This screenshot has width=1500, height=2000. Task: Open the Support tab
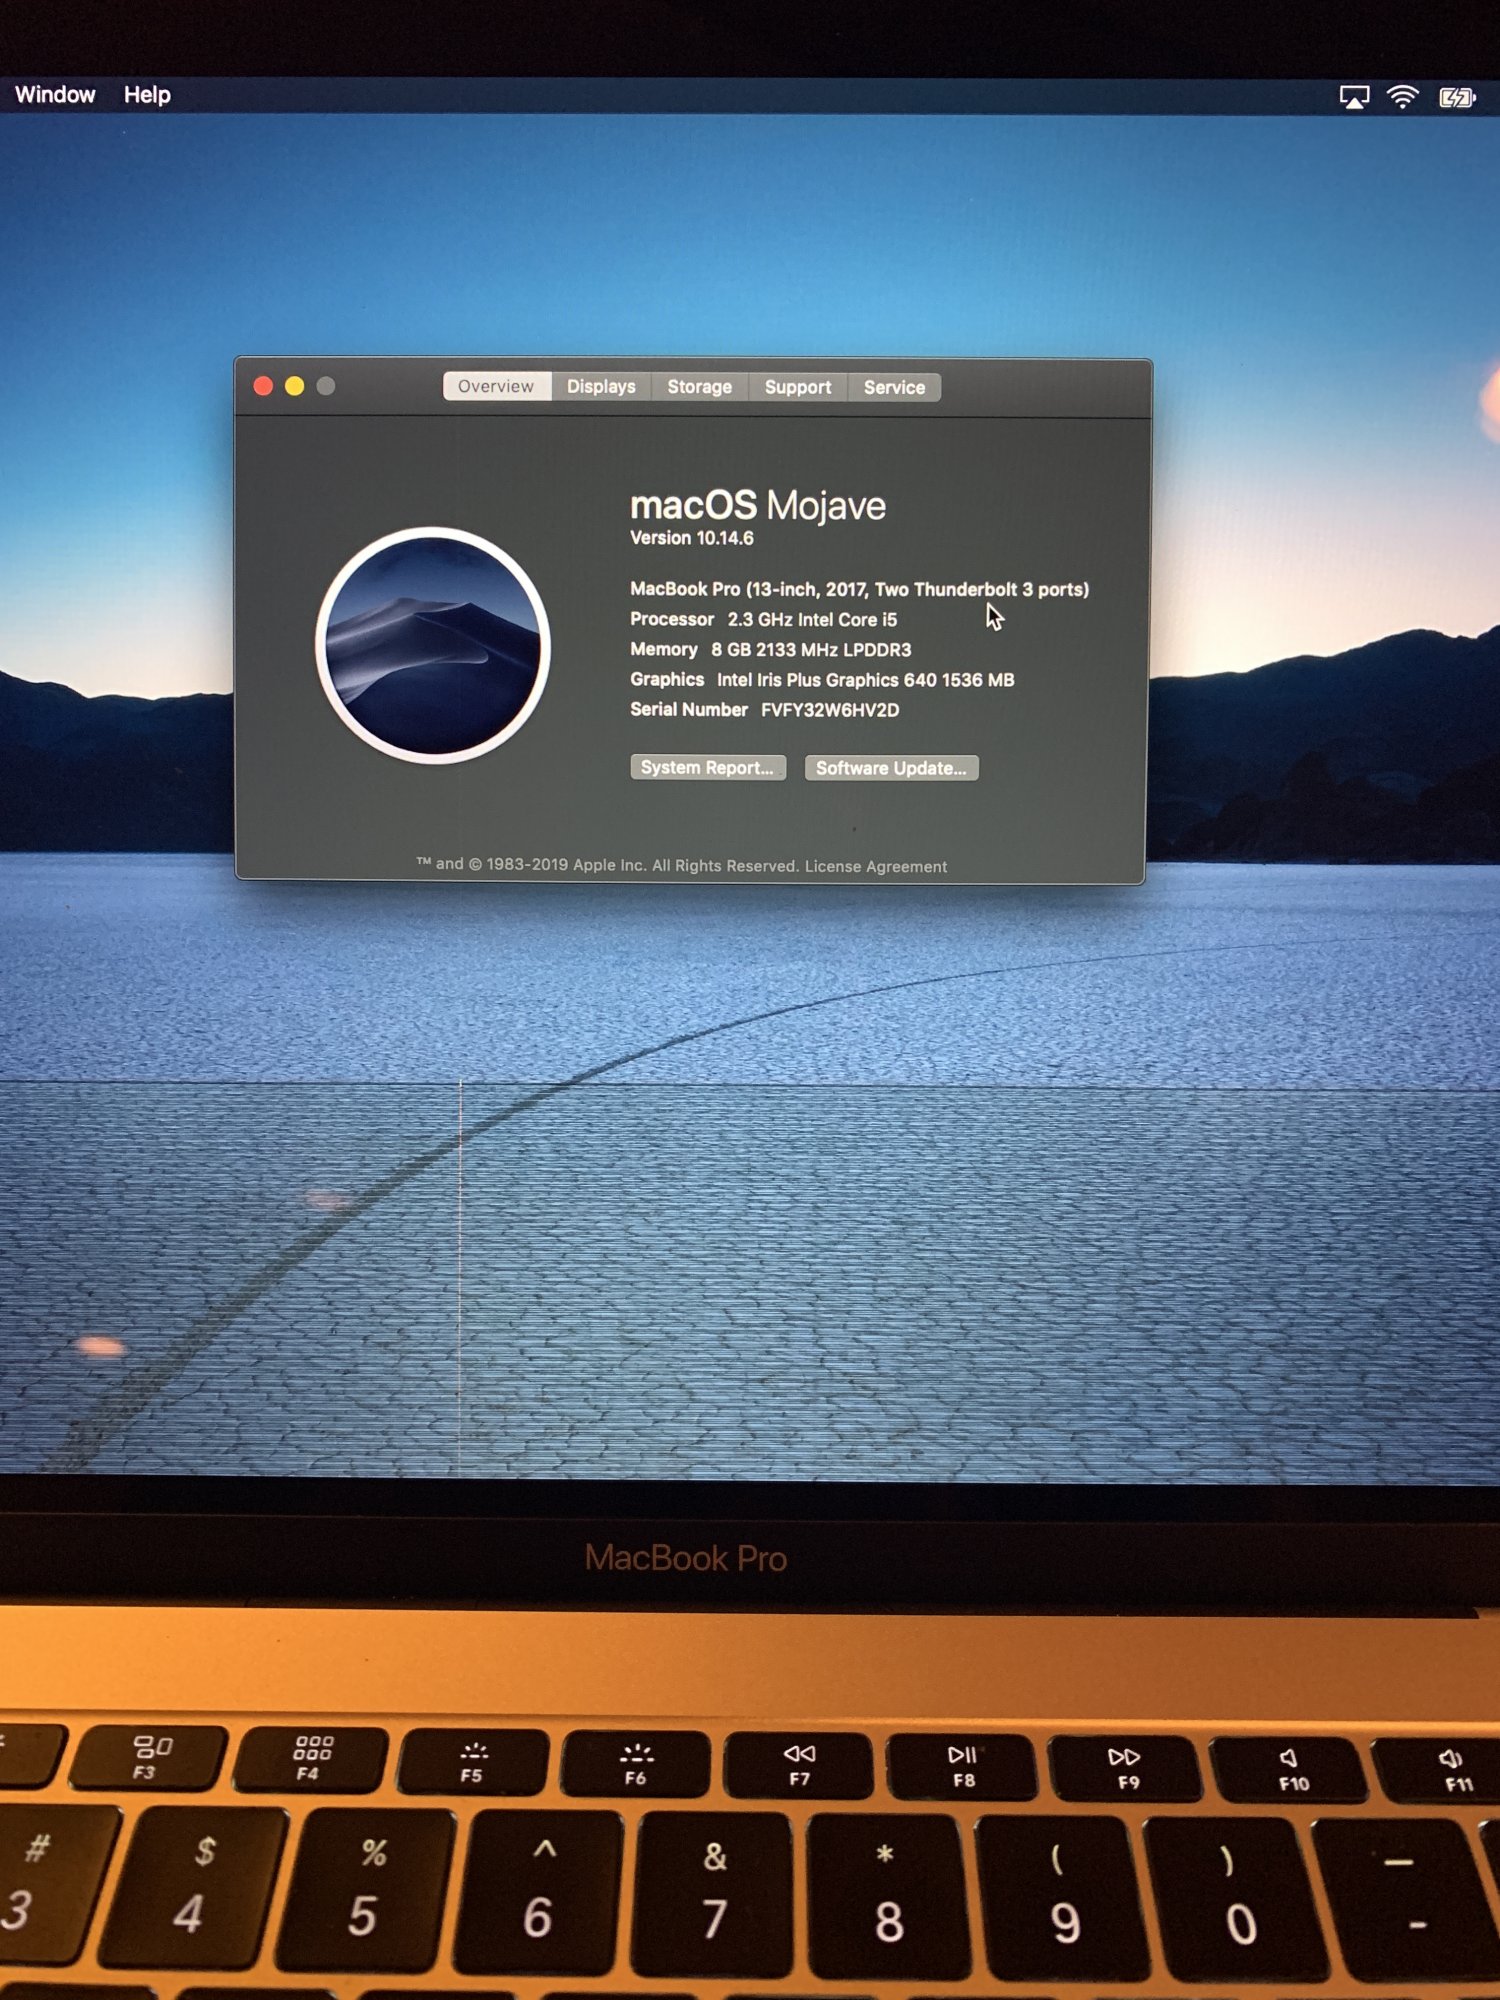798,387
